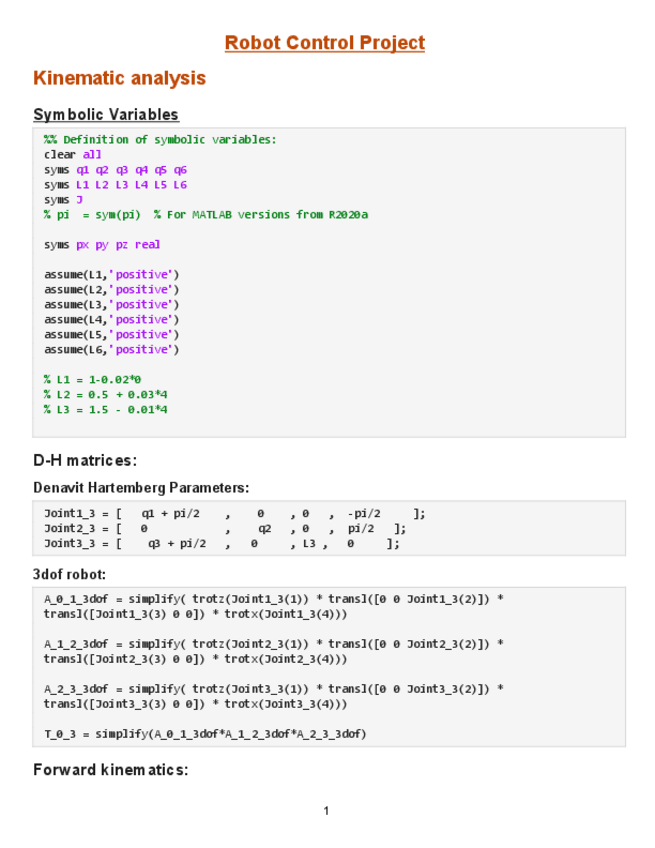Click the 'syms L1 L2 L3' line
This screenshot has width=655, height=848.
click(115, 185)
